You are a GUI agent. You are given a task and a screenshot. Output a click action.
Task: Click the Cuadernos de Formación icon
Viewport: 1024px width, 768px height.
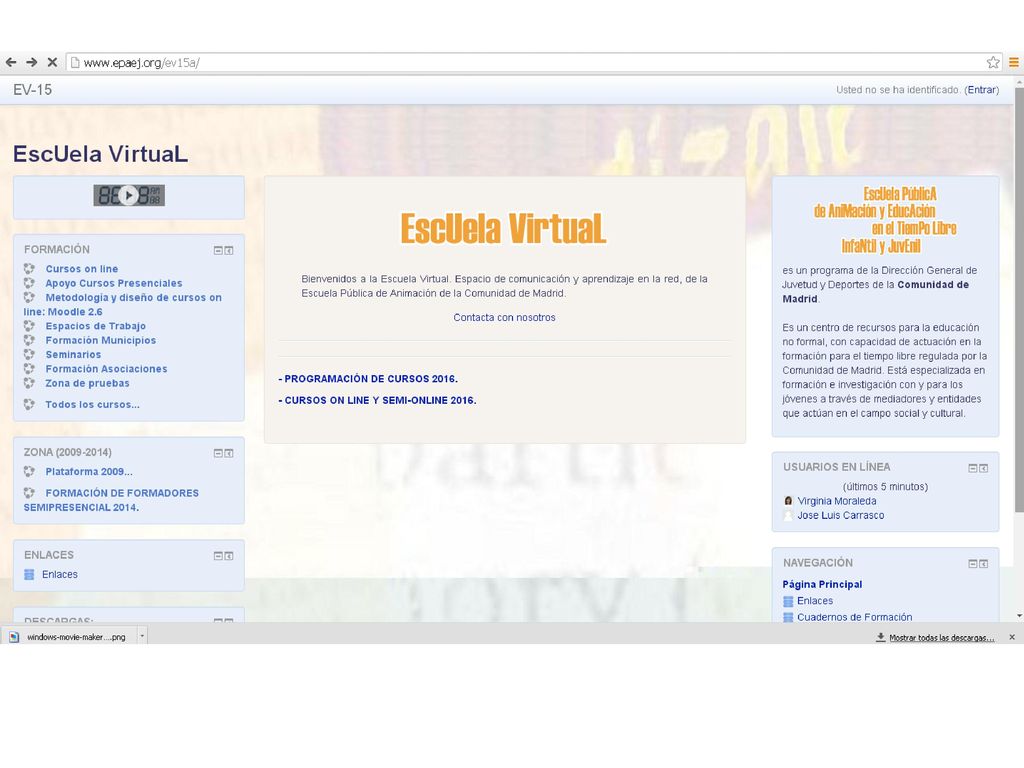pos(788,617)
